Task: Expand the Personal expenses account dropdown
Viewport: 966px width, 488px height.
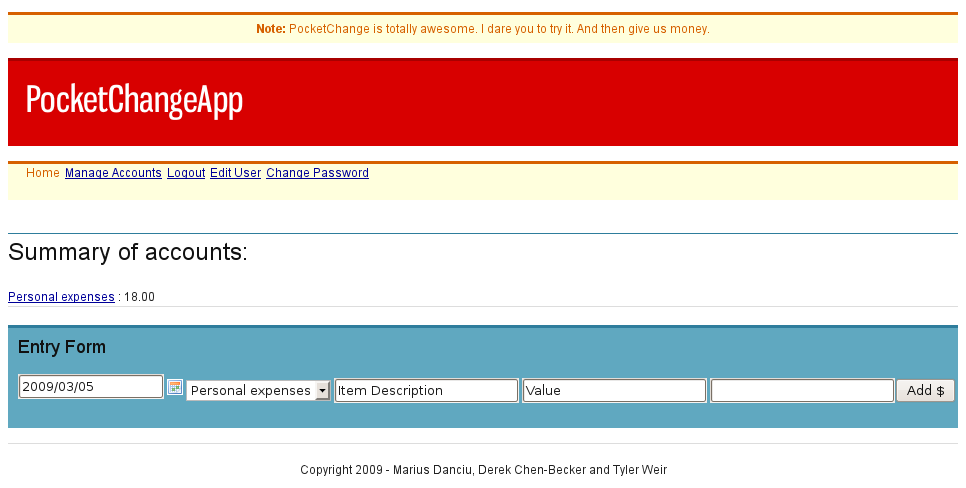Action: point(258,391)
